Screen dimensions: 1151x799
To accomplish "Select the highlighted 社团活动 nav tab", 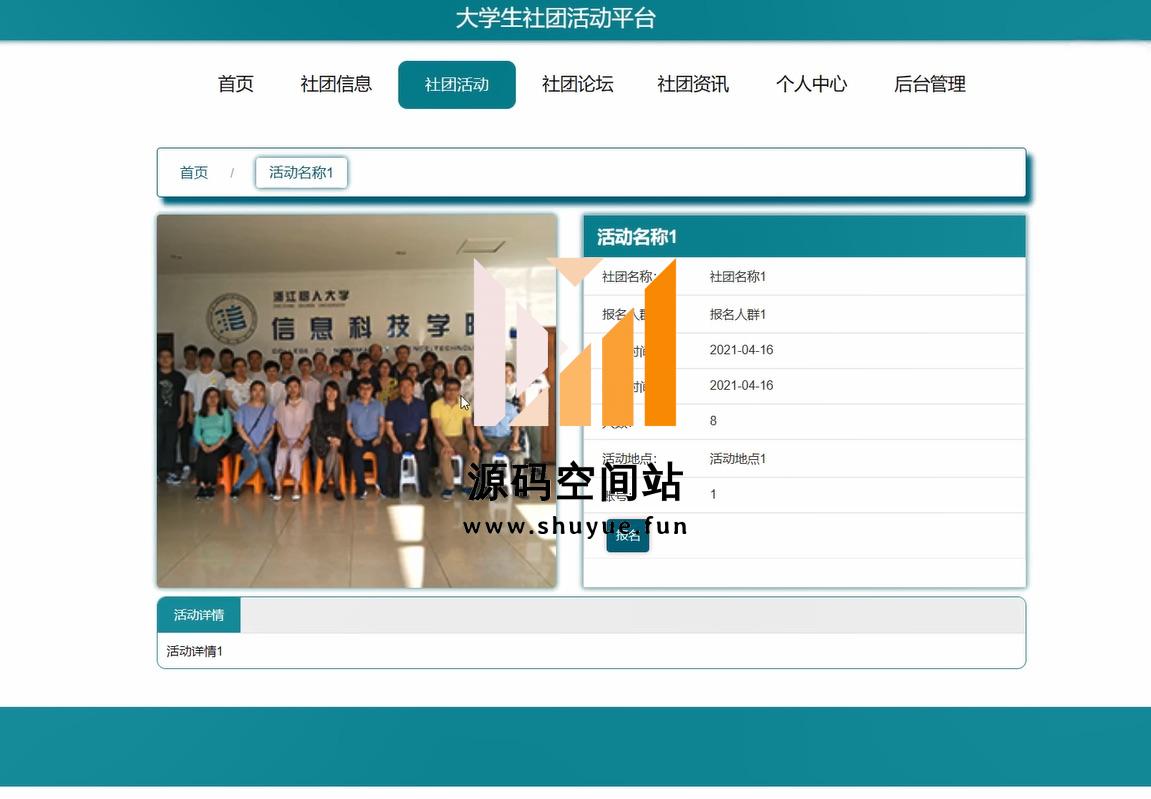I will (456, 85).
